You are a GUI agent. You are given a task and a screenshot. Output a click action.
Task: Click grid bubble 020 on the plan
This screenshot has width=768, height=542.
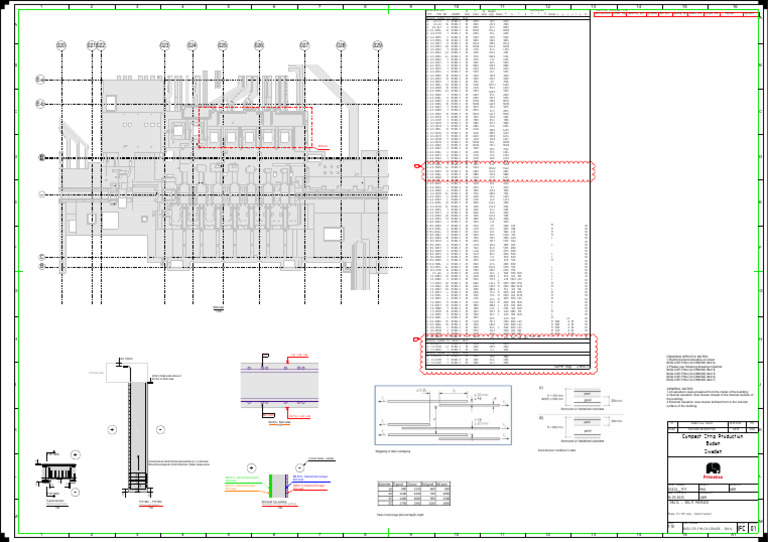pos(61,46)
